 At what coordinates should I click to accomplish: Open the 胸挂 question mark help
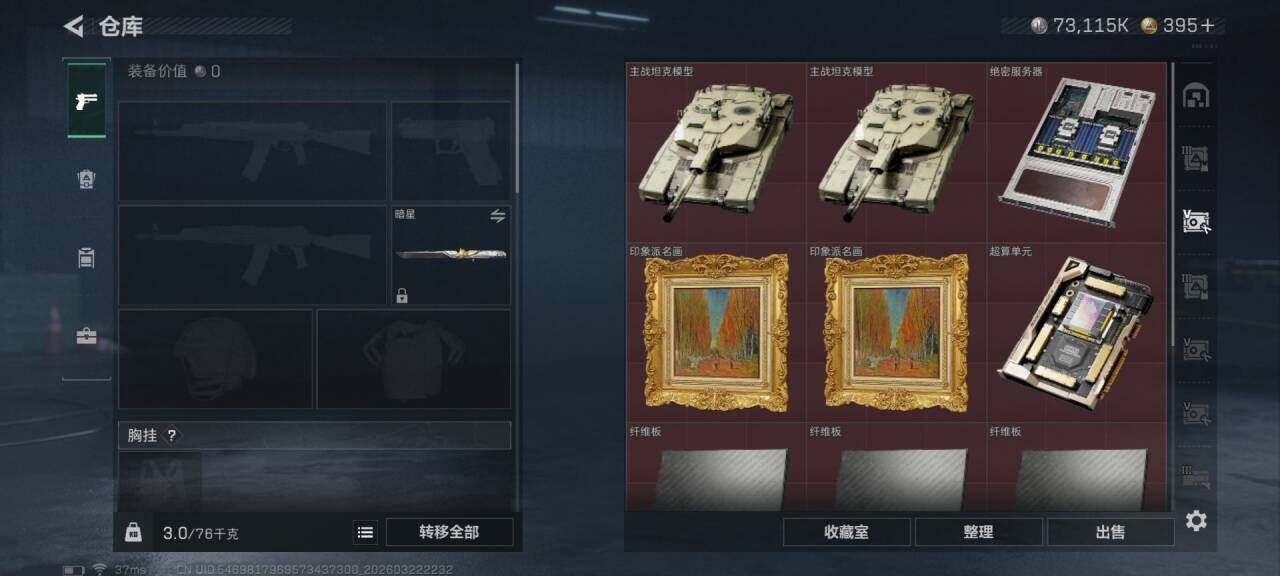pos(171,435)
